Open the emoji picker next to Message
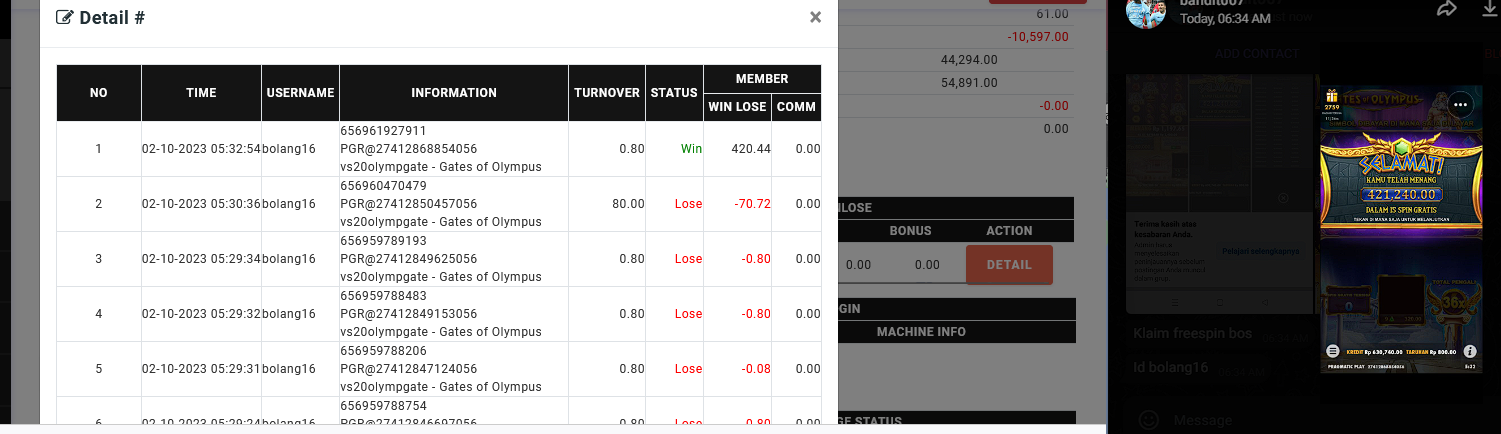 pyautogui.click(x=1150, y=419)
